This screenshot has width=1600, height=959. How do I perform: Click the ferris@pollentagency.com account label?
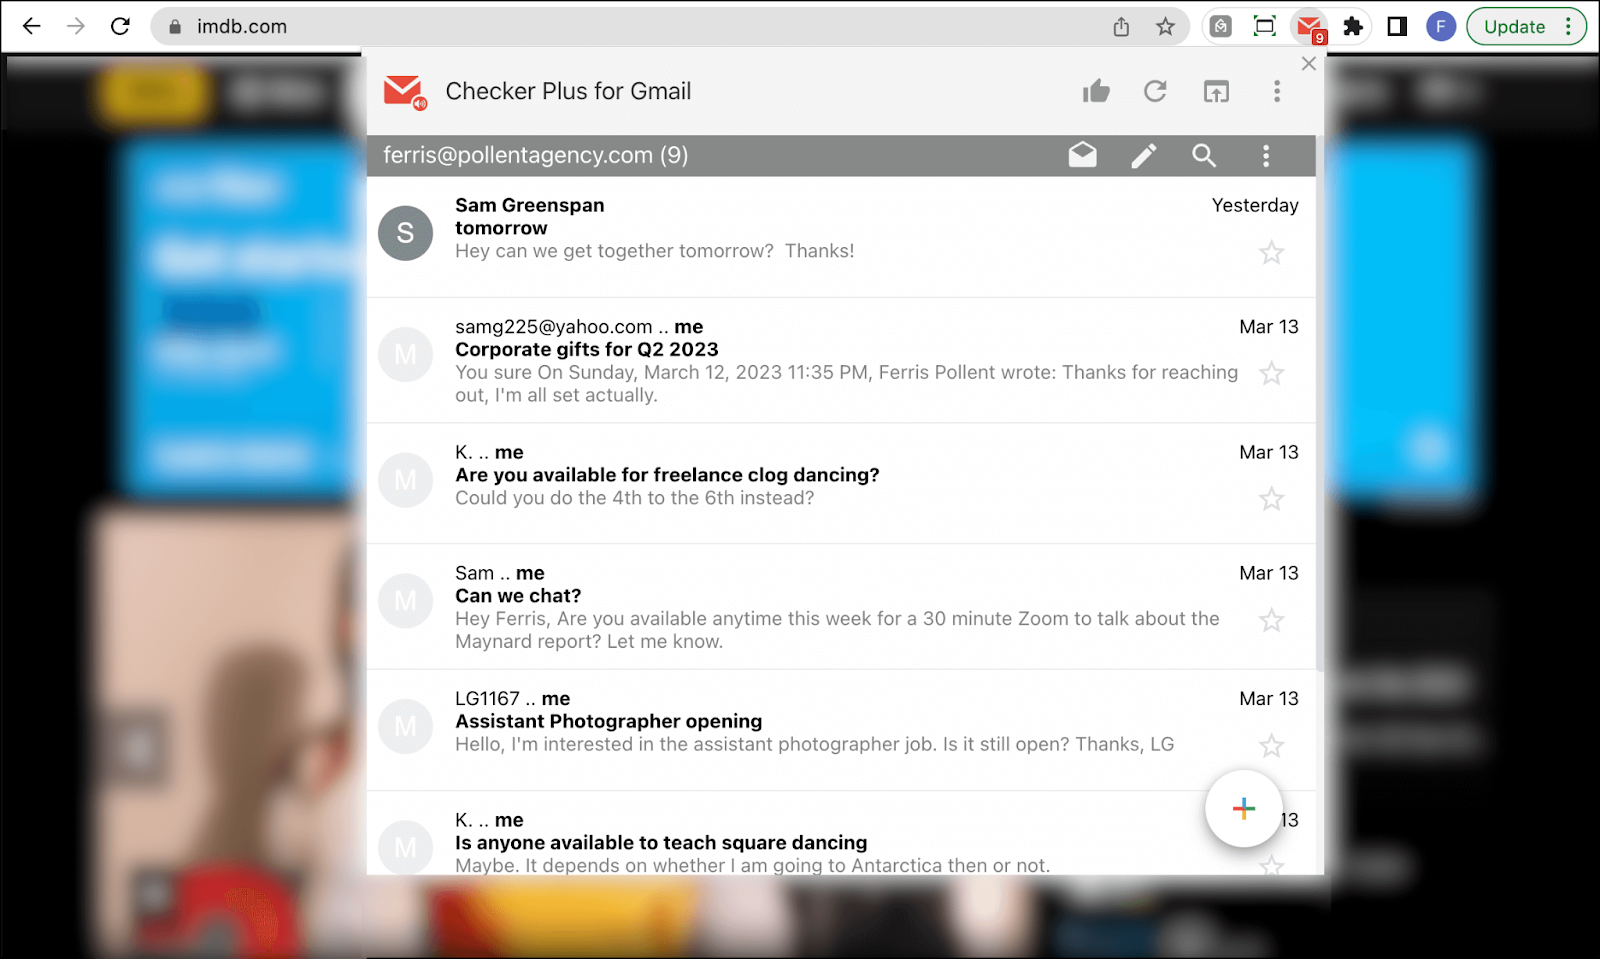tap(535, 155)
